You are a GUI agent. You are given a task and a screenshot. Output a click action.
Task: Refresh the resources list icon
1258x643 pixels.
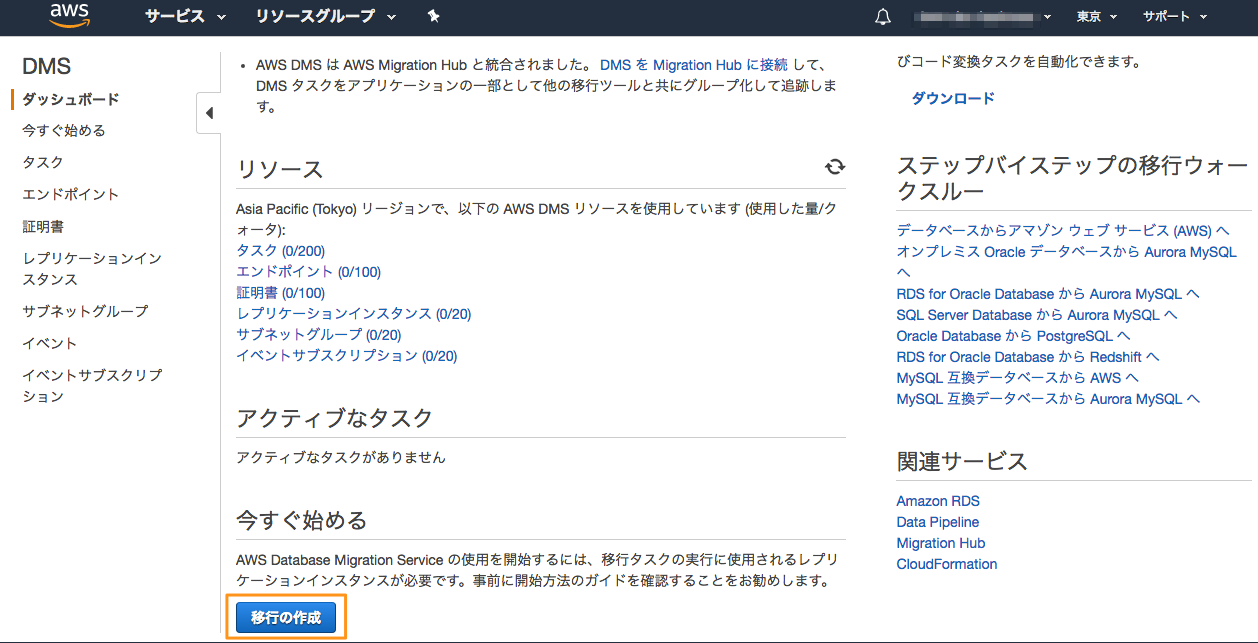click(835, 167)
